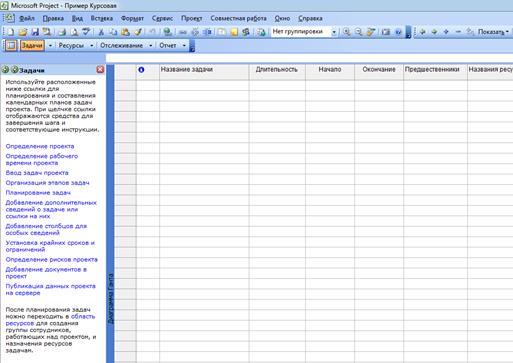
Task: Open the Совместная работа menu
Action: pos(238,18)
